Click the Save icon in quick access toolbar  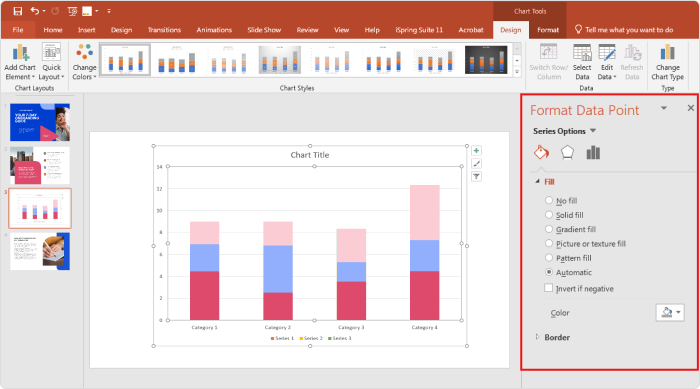point(17,11)
